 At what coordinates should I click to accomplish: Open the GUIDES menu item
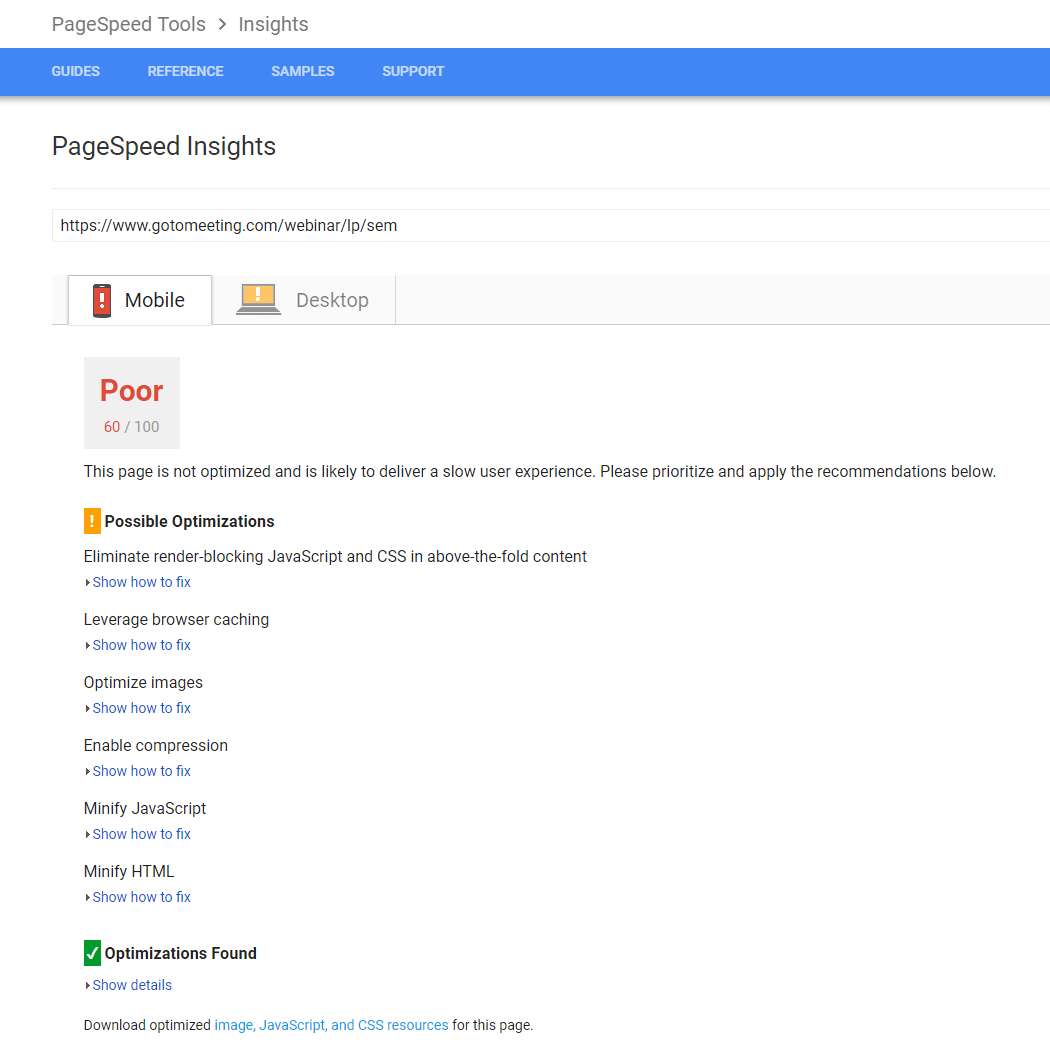(75, 71)
